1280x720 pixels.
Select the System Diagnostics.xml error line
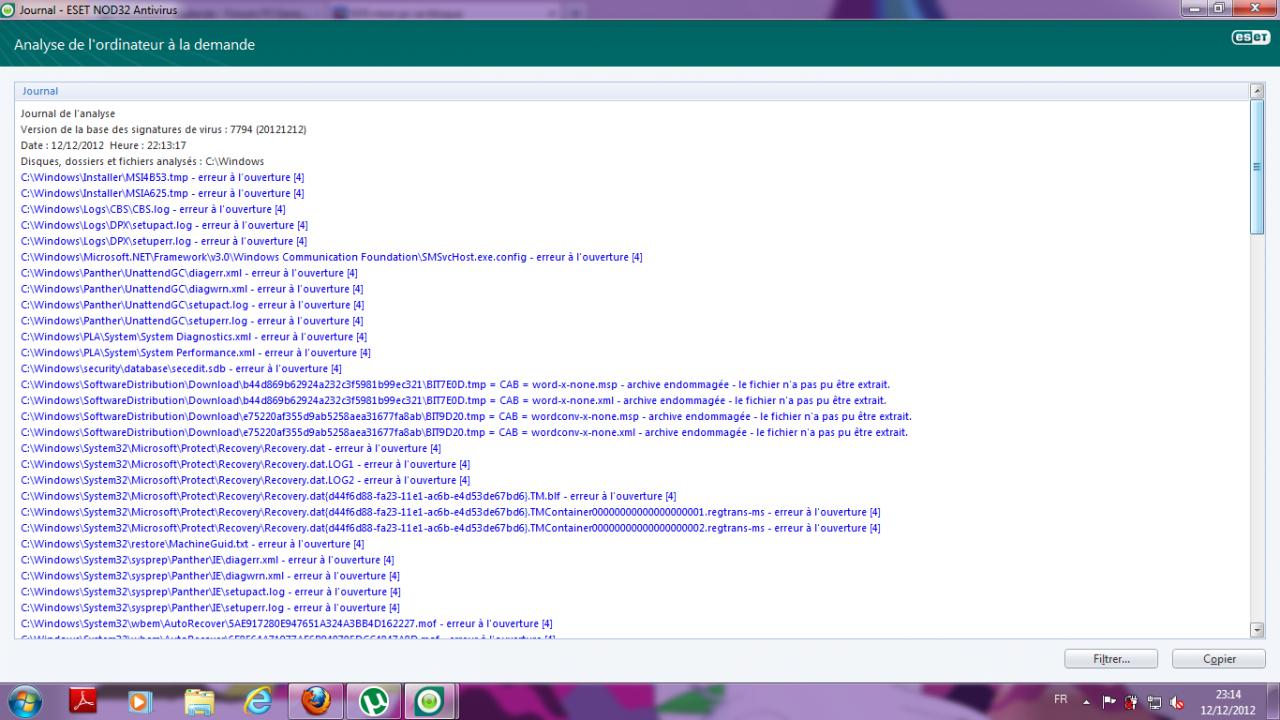click(x=194, y=337)
